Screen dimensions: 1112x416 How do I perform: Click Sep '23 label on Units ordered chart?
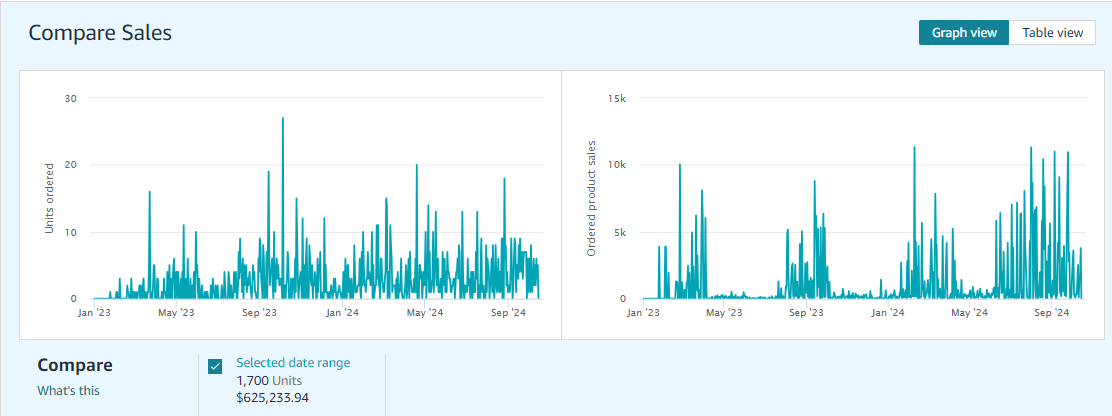point(259,313)
